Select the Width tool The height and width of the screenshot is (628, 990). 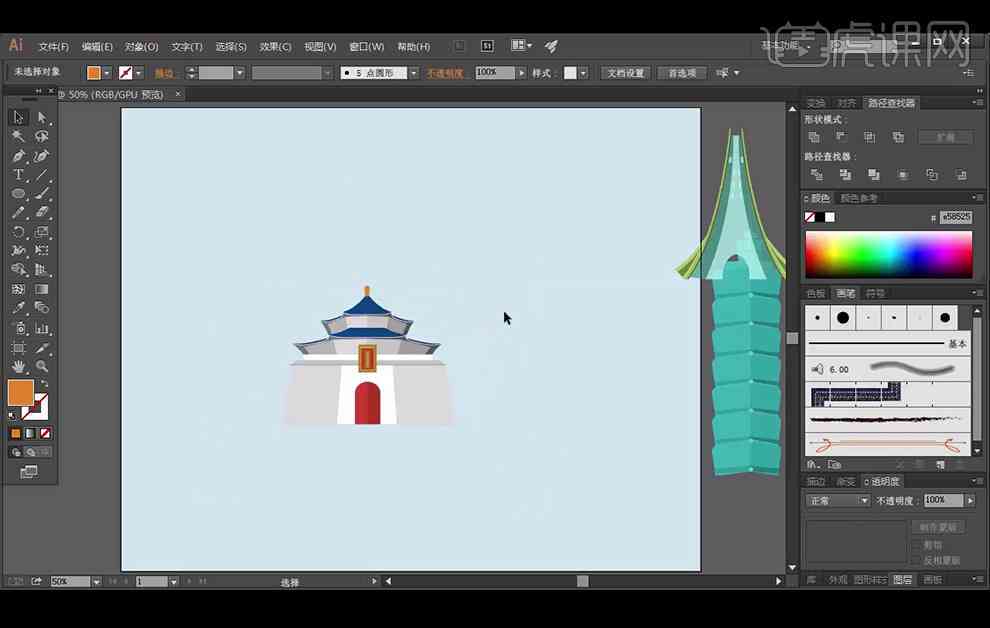point(18,251)
